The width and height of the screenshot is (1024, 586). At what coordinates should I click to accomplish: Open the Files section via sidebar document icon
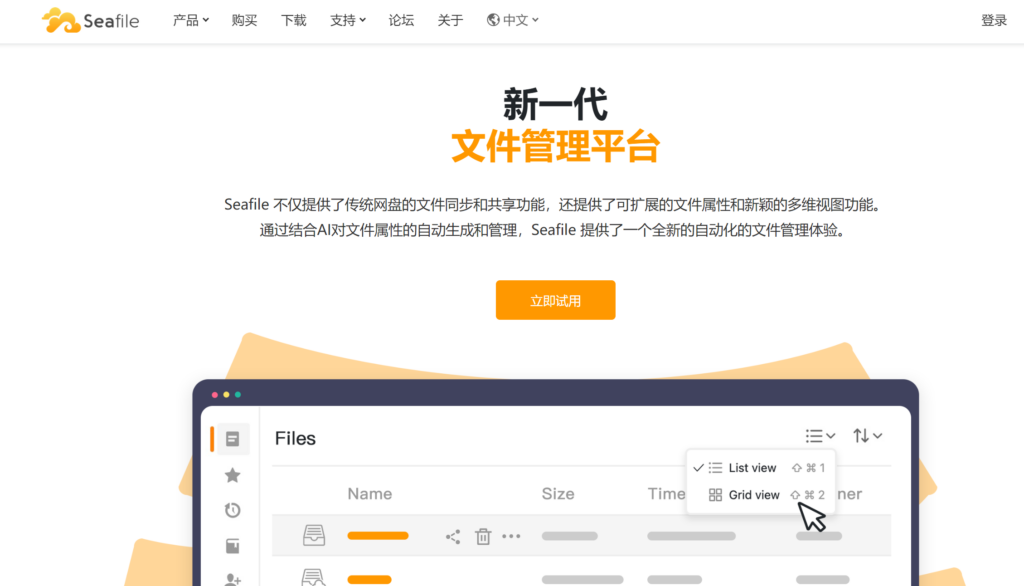pos(232,438)
